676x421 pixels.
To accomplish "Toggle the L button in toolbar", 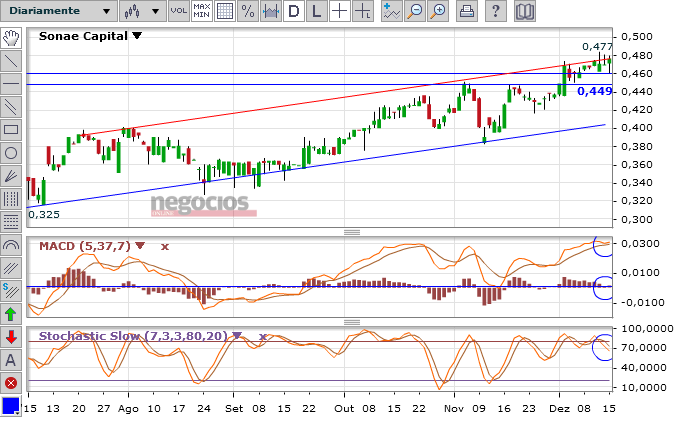I will (x=316, y=11).
